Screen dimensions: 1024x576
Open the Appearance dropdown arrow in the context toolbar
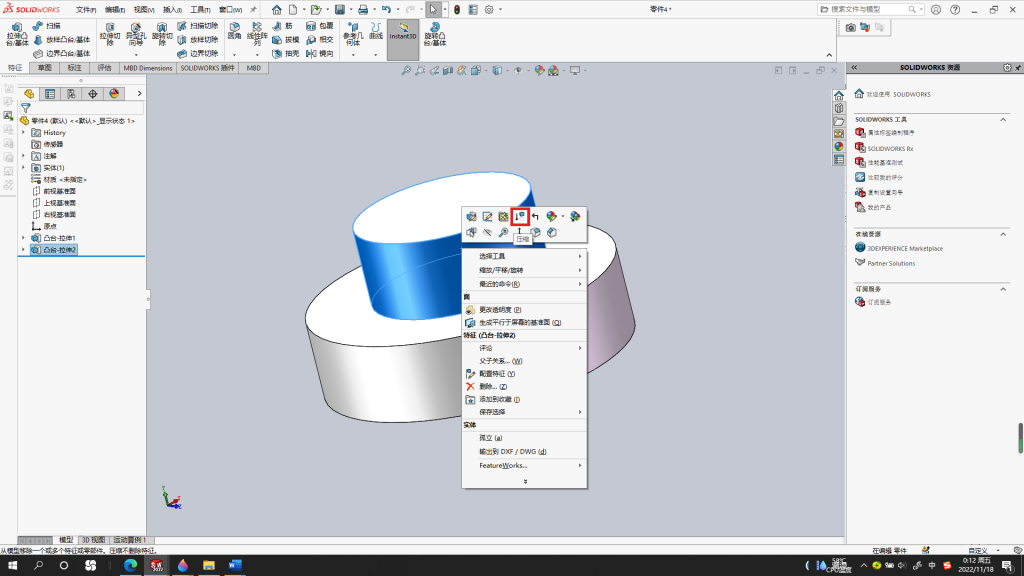click(563, 216)
